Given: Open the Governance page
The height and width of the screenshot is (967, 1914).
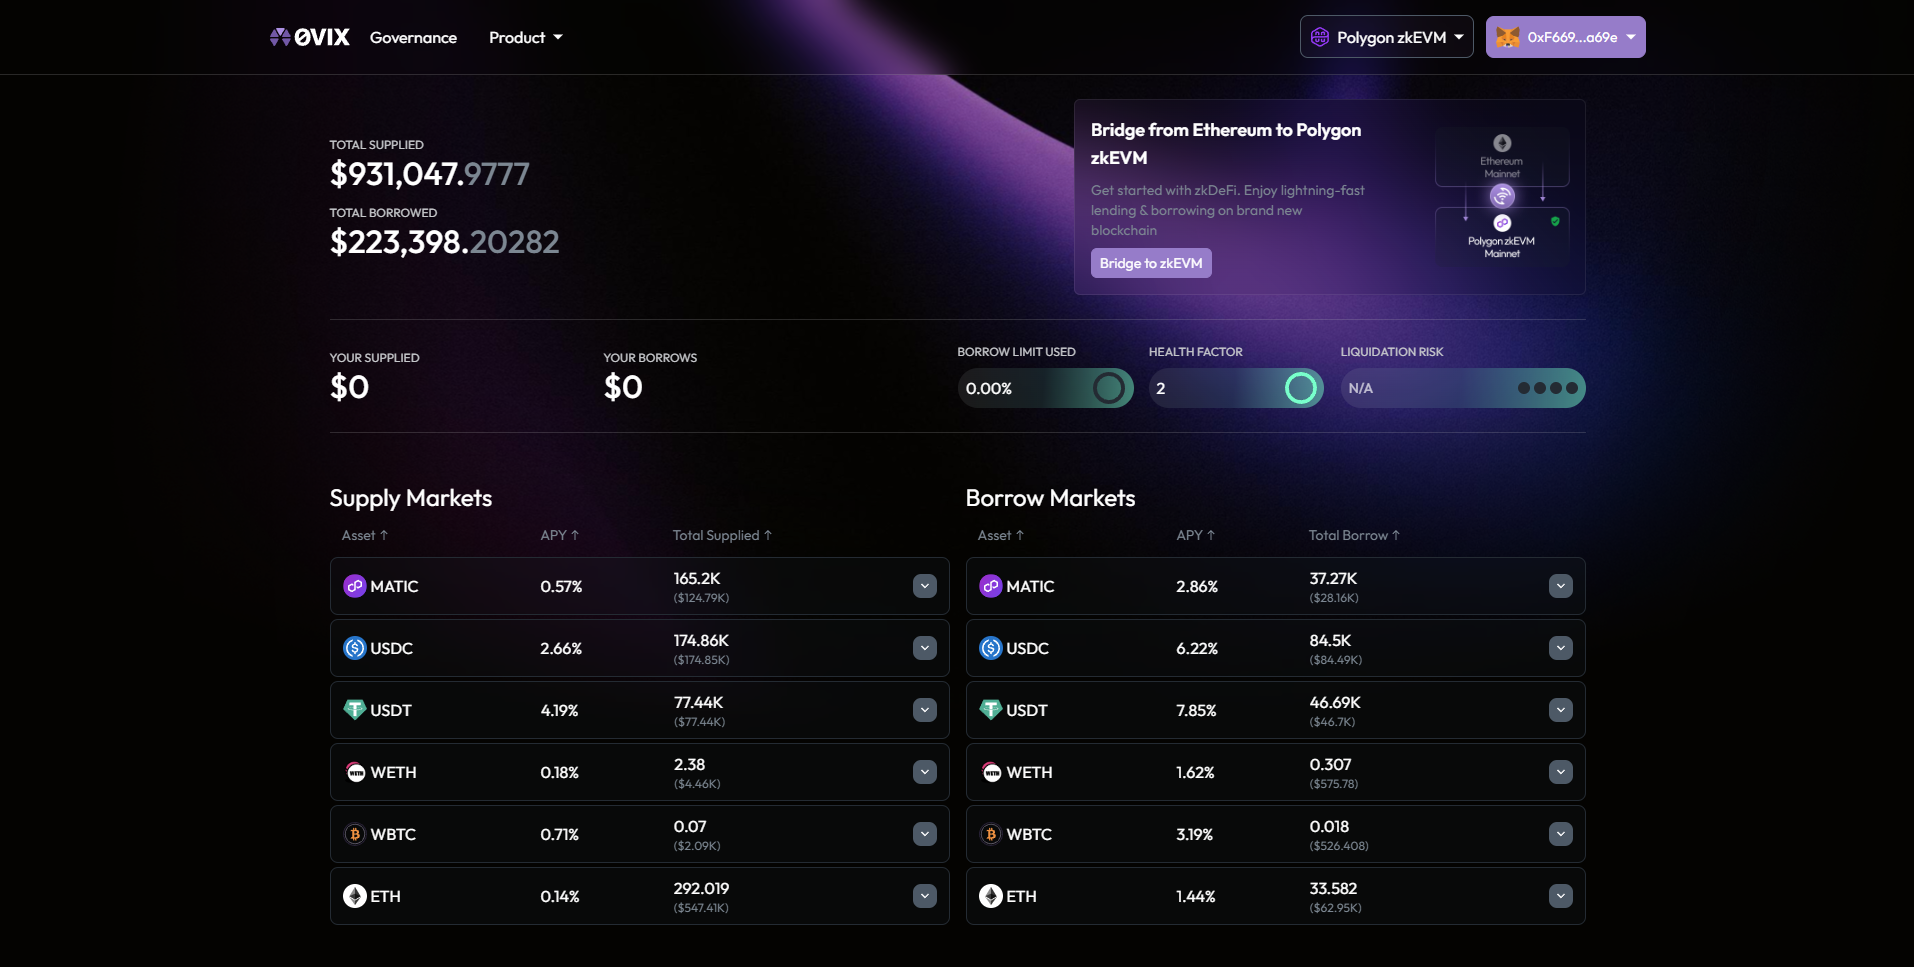Looking at the screenshot, I should point(413,37).
